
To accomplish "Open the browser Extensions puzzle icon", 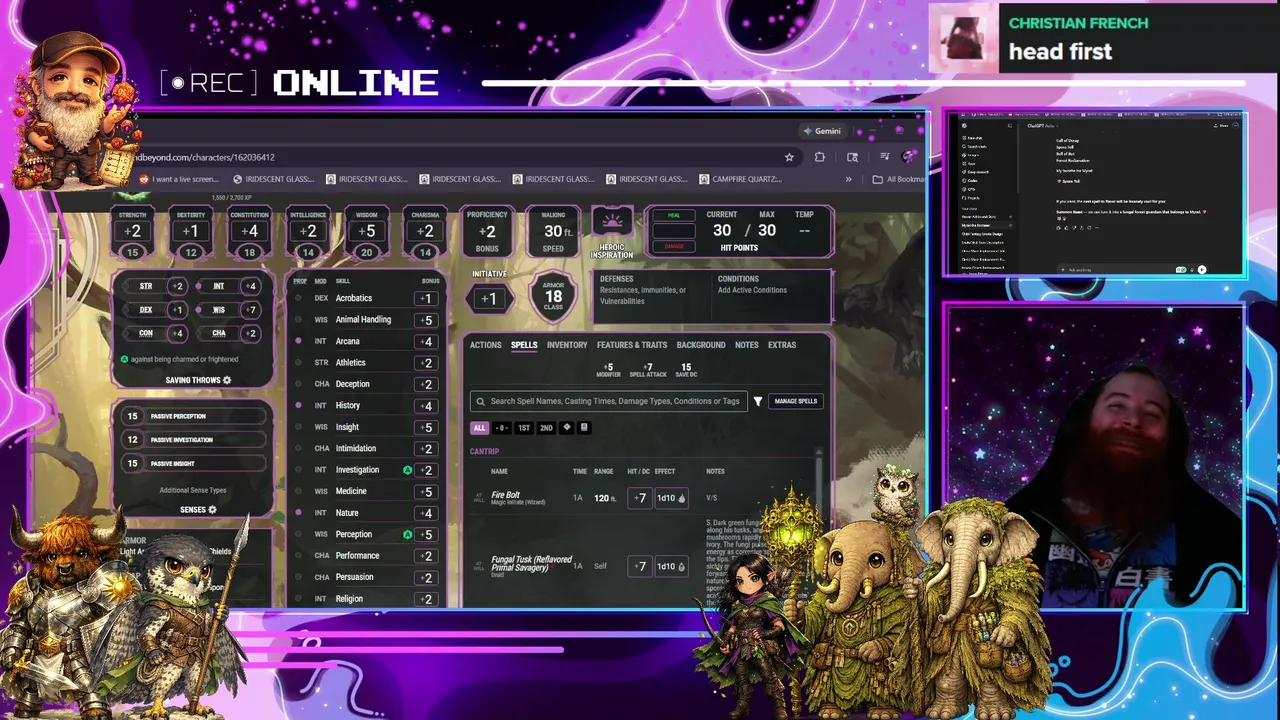I will tap(820, 157).
